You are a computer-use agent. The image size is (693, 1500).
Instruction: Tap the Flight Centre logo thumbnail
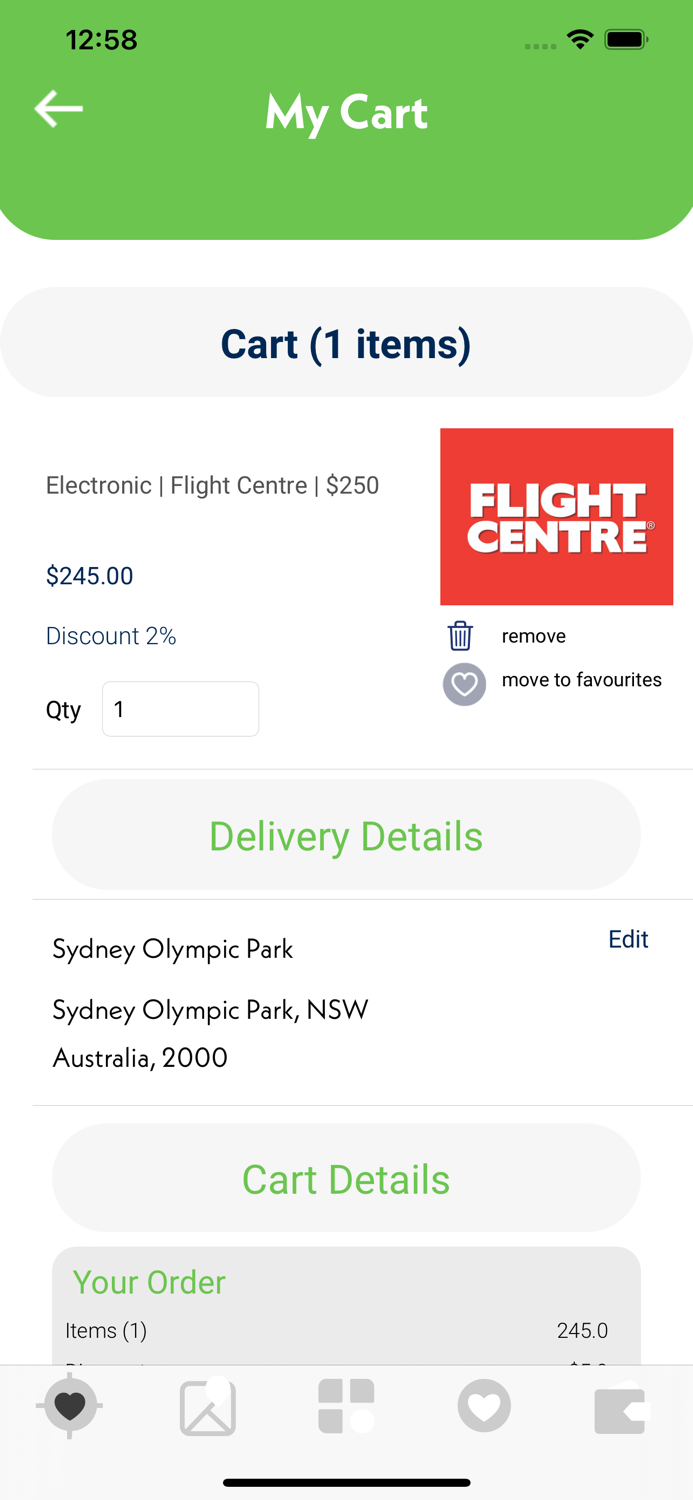coord(556,517)
